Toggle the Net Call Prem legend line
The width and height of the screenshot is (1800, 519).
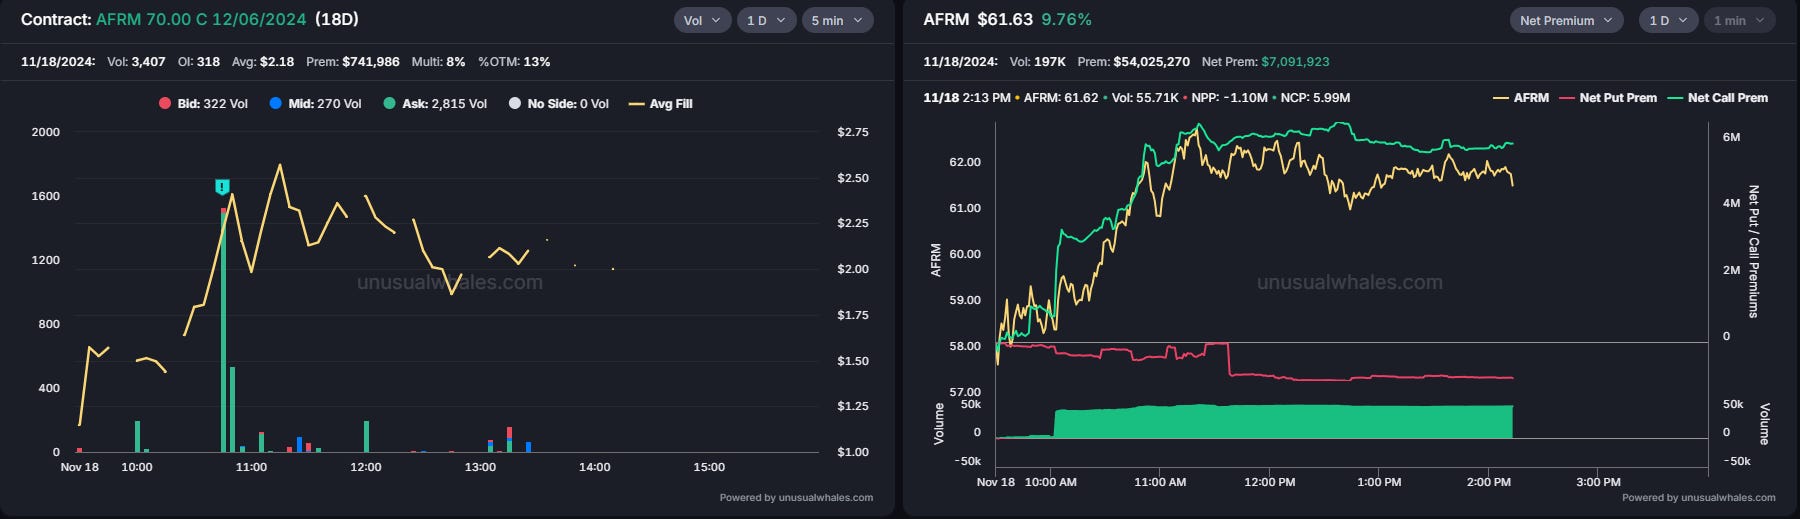[1718, 98]
